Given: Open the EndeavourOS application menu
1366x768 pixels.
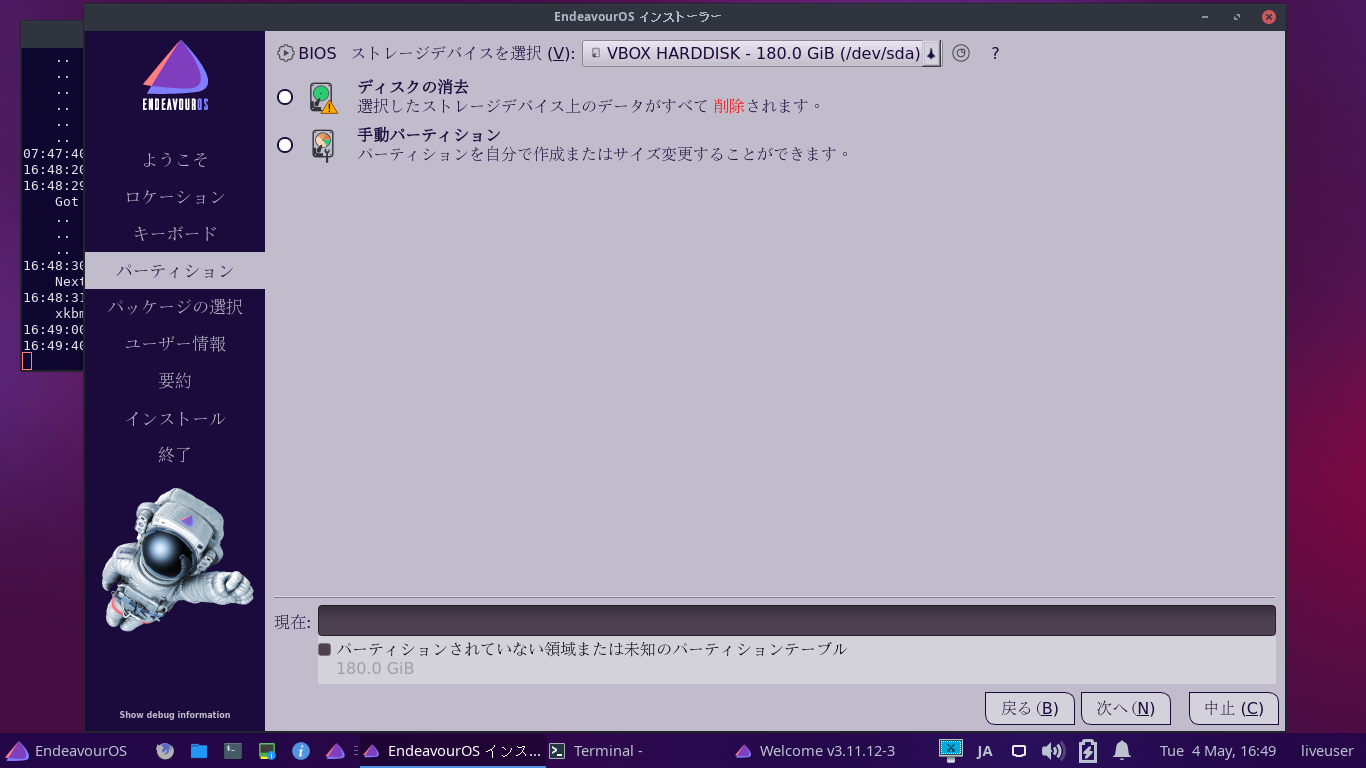Looking at the screenshot, I should point(68,751).
